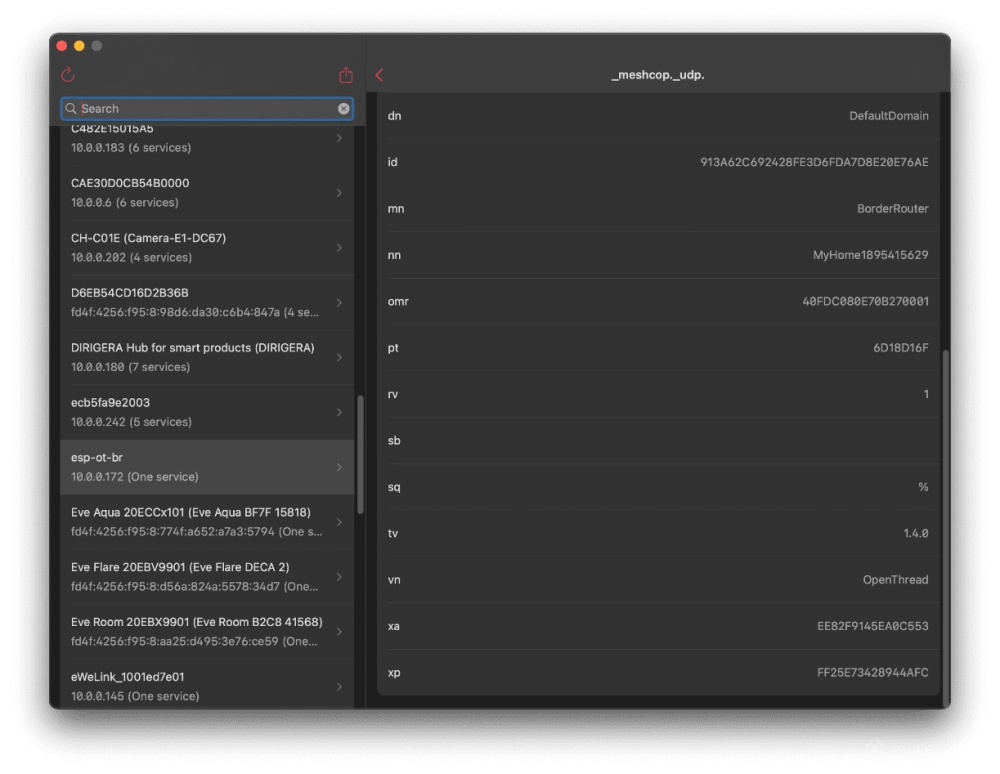Select the xa record row
Image resolution: width=1000 pixels, height=774 pixels.
click(658, 626)
